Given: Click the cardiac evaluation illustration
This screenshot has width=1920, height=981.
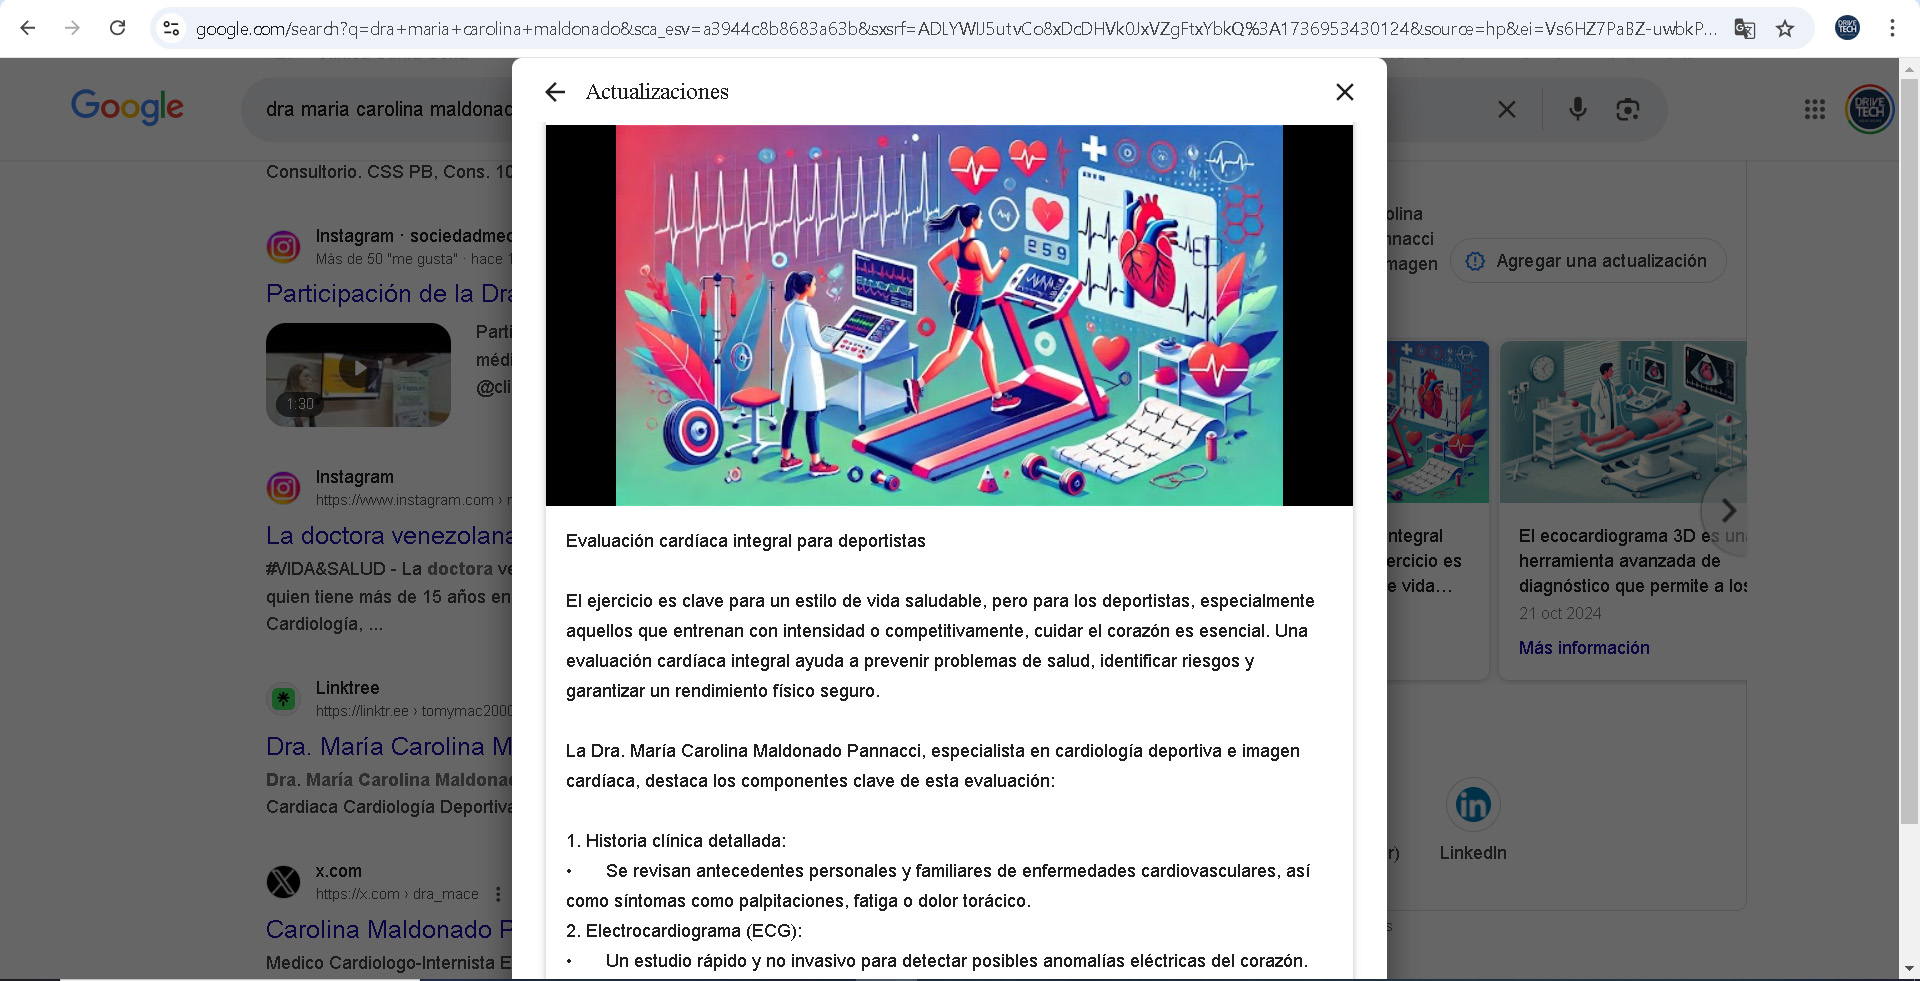Looking at the screenshot, I should click(948, 315).
